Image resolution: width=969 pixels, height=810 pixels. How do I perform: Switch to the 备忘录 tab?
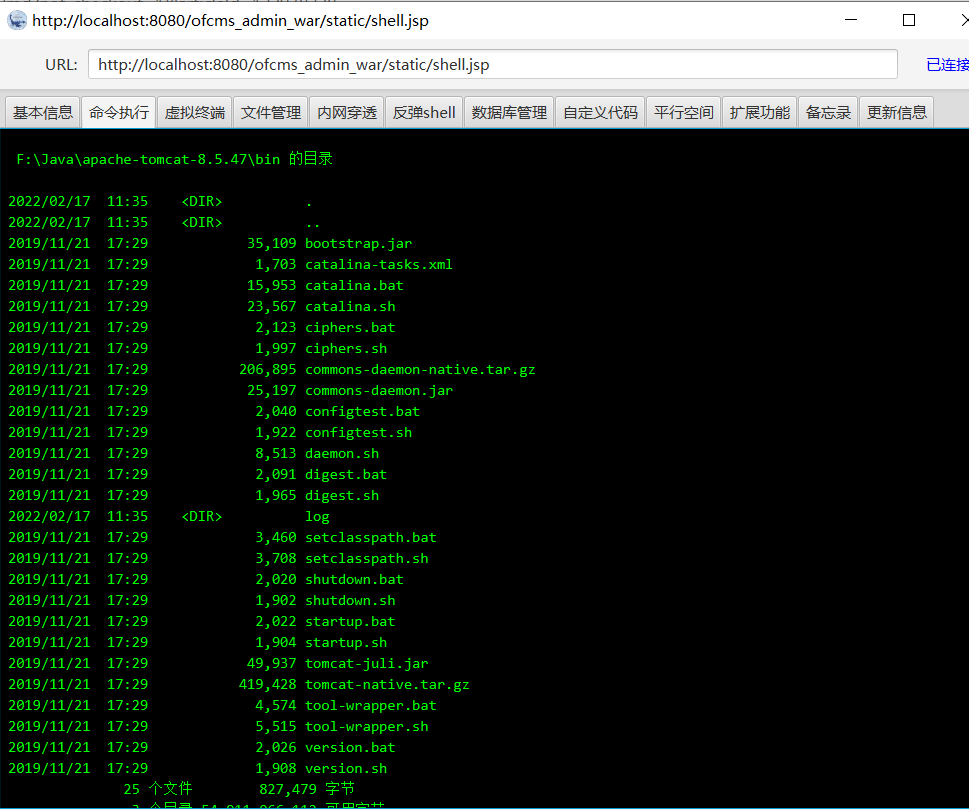pyautogui.click(x=828, y=112)
